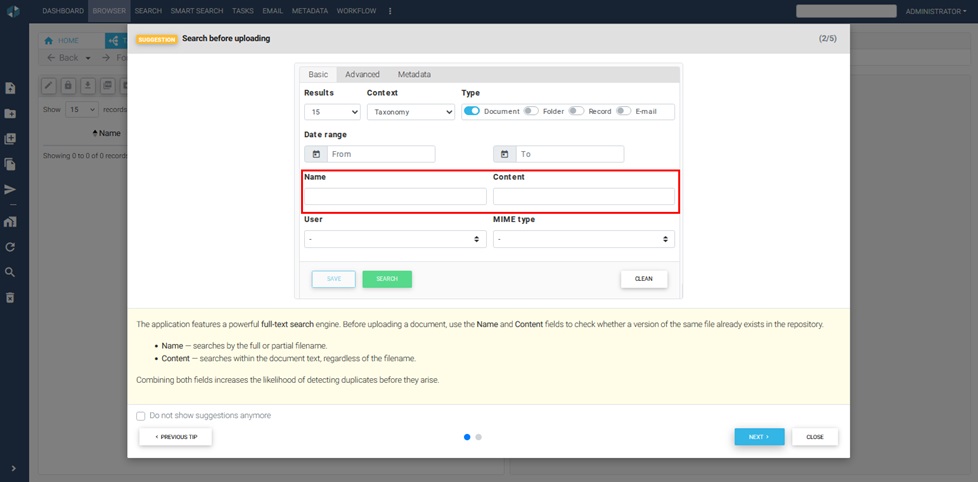Select the second pagination dot
Viewport: 978px width, 482px height.
tap(478, 437)
